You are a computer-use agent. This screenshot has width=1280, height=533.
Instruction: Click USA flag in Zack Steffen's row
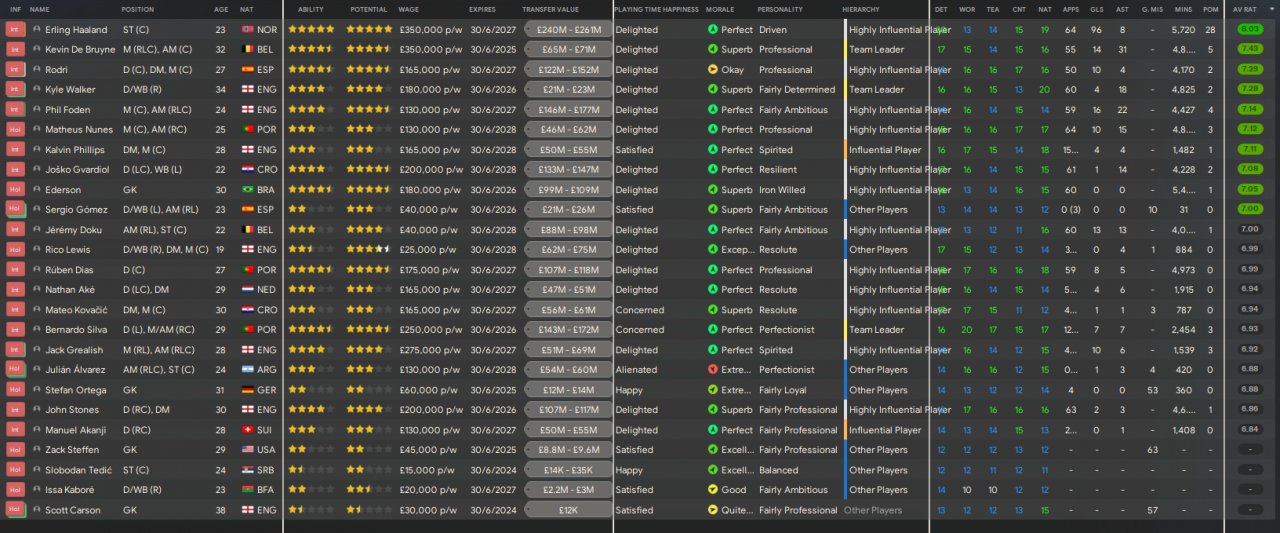click(x=248, y=450)
